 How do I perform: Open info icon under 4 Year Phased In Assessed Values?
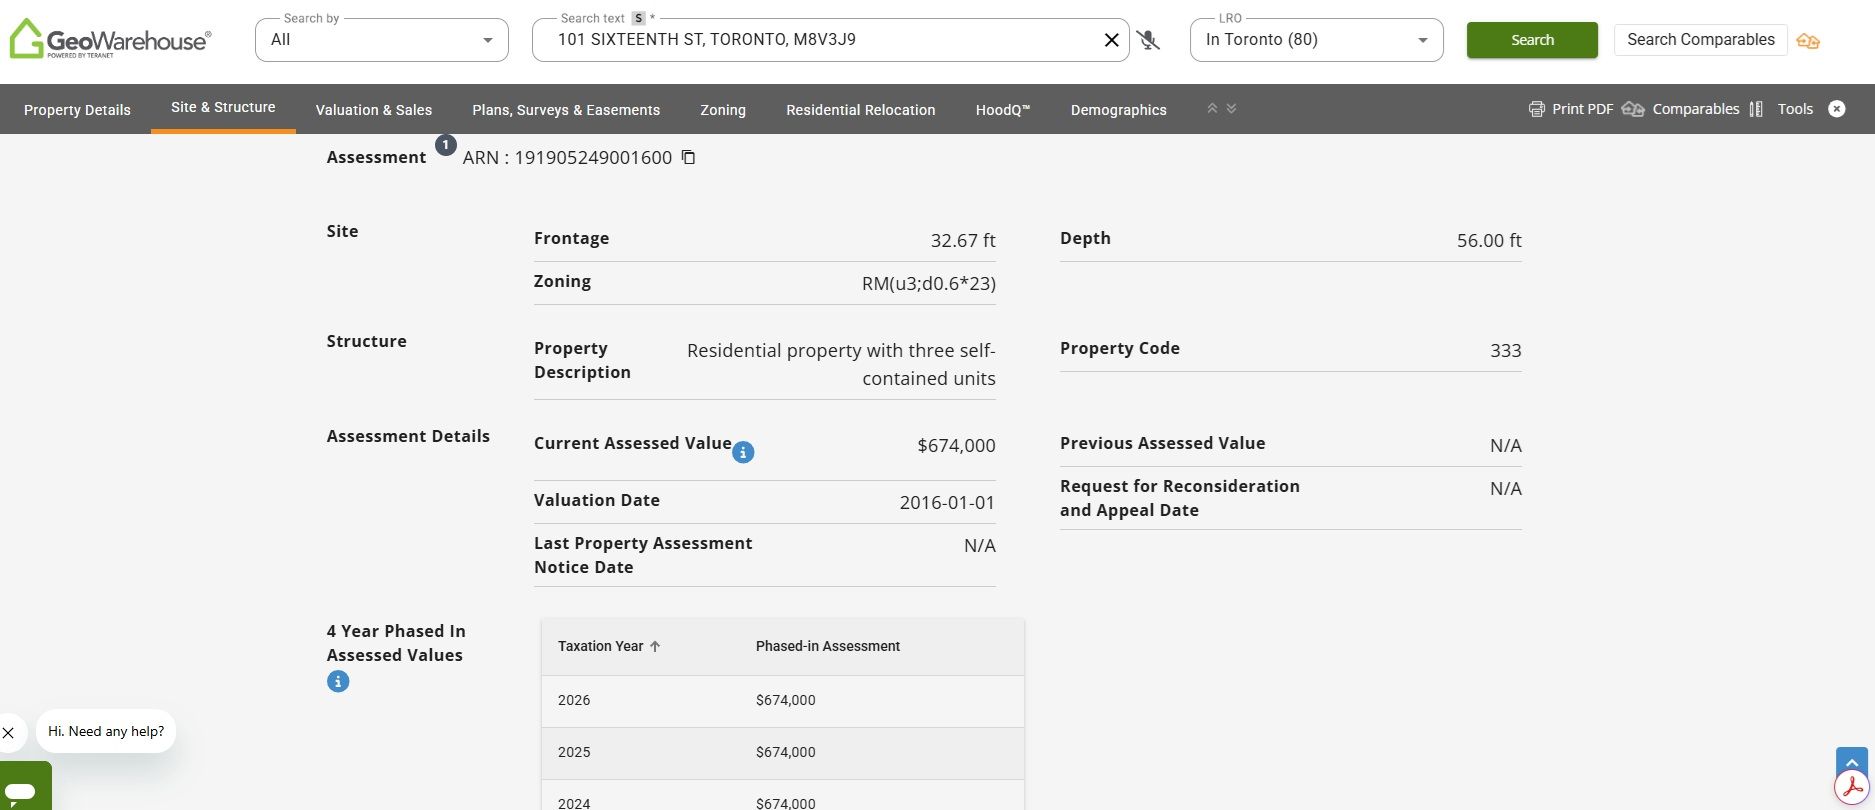[338, 682]
